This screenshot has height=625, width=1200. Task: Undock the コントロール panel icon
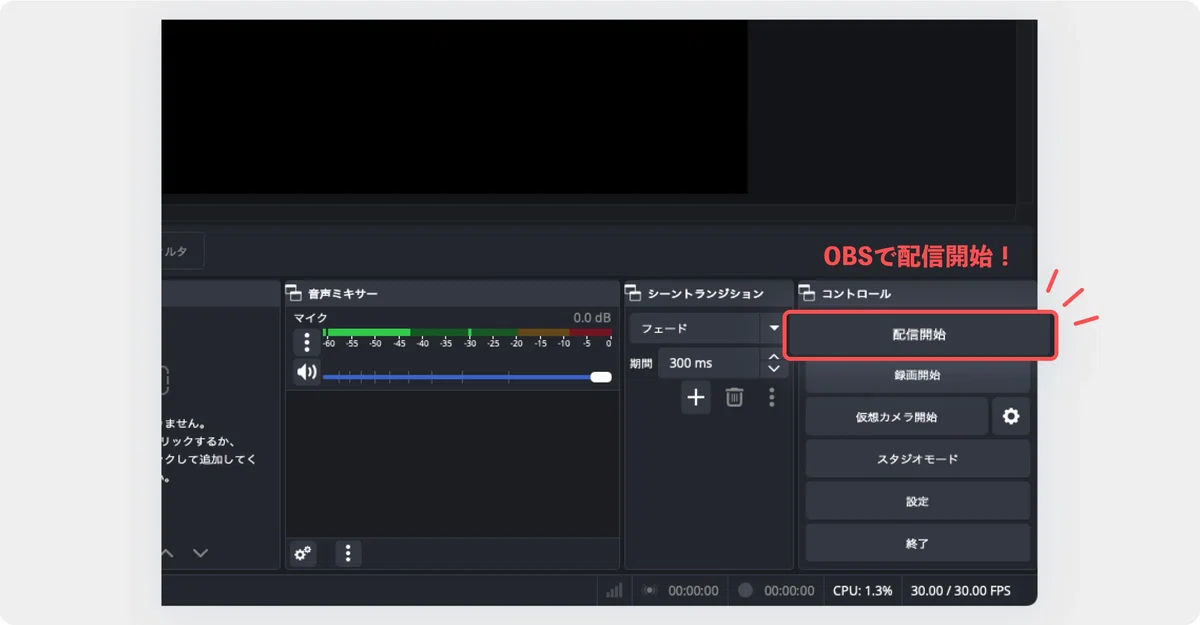coord(806,294)
